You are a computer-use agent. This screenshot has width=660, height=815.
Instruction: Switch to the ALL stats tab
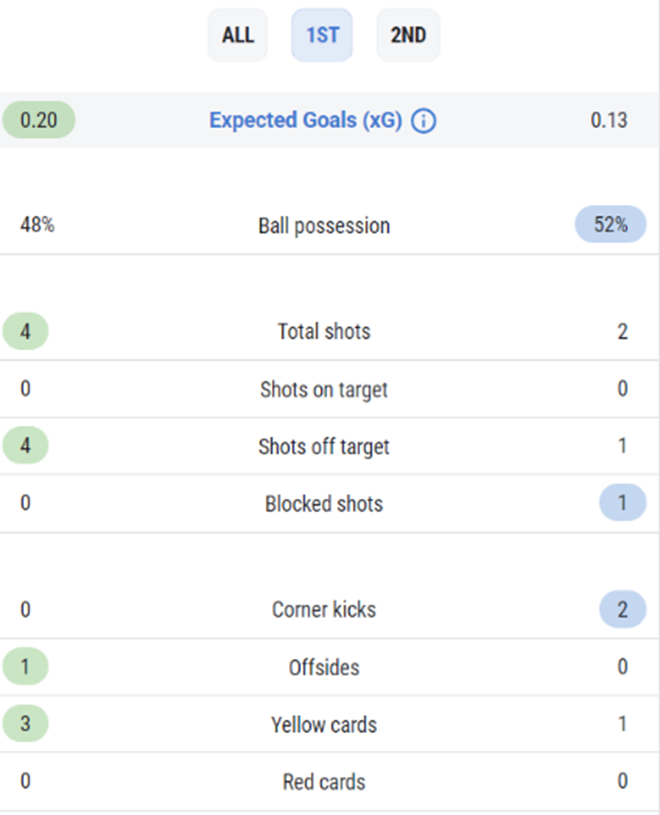pyautogui.click(x=237, y=35)
